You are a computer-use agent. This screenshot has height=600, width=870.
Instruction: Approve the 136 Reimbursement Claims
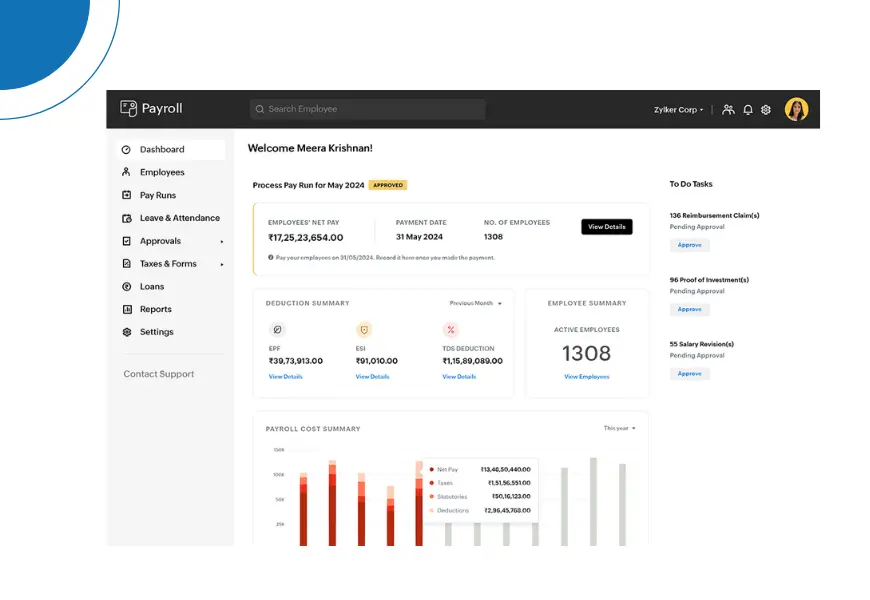pos(690,245)
